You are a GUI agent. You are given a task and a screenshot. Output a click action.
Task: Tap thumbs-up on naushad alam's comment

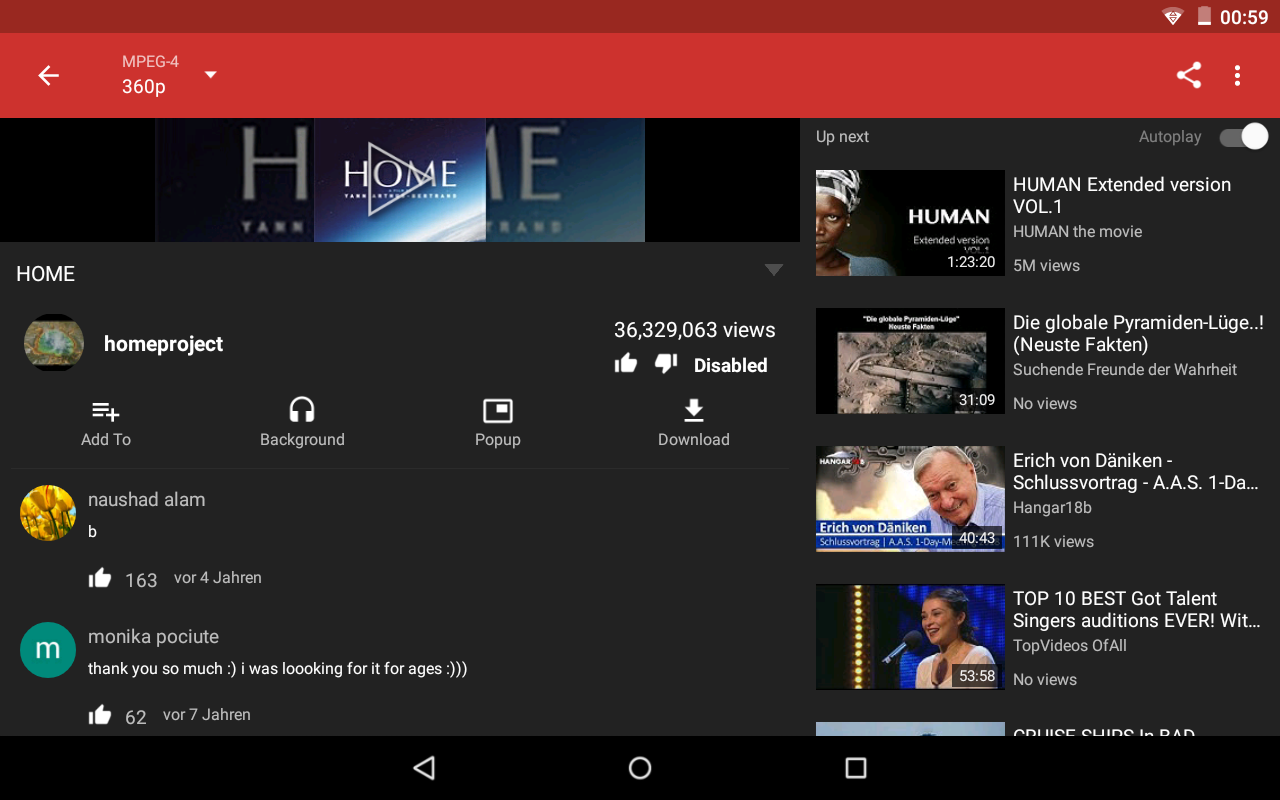(x=100, y=577)
